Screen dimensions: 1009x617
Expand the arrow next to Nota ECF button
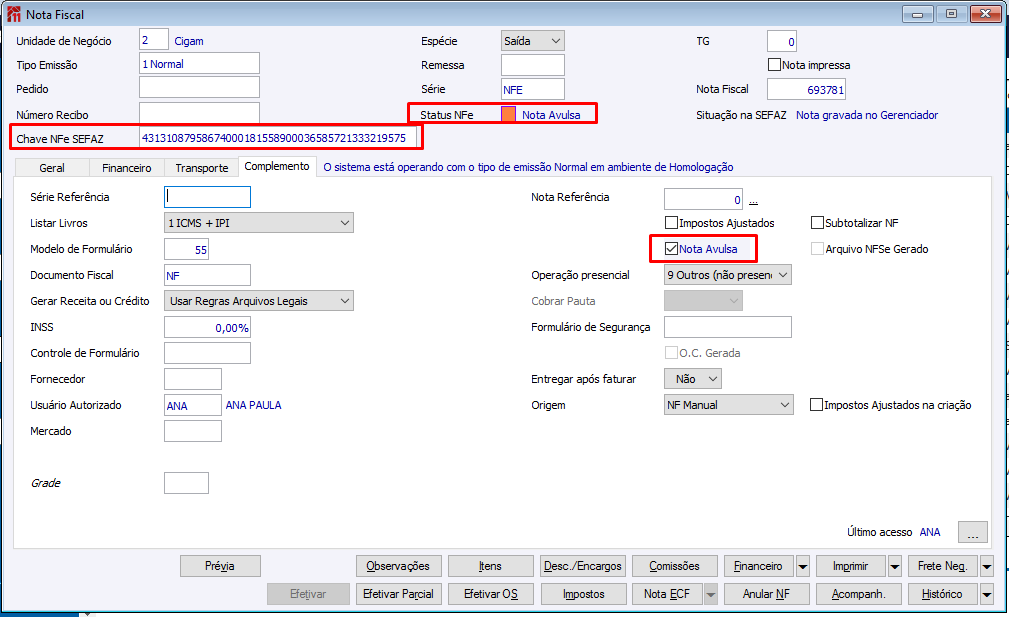click(710, 594)
